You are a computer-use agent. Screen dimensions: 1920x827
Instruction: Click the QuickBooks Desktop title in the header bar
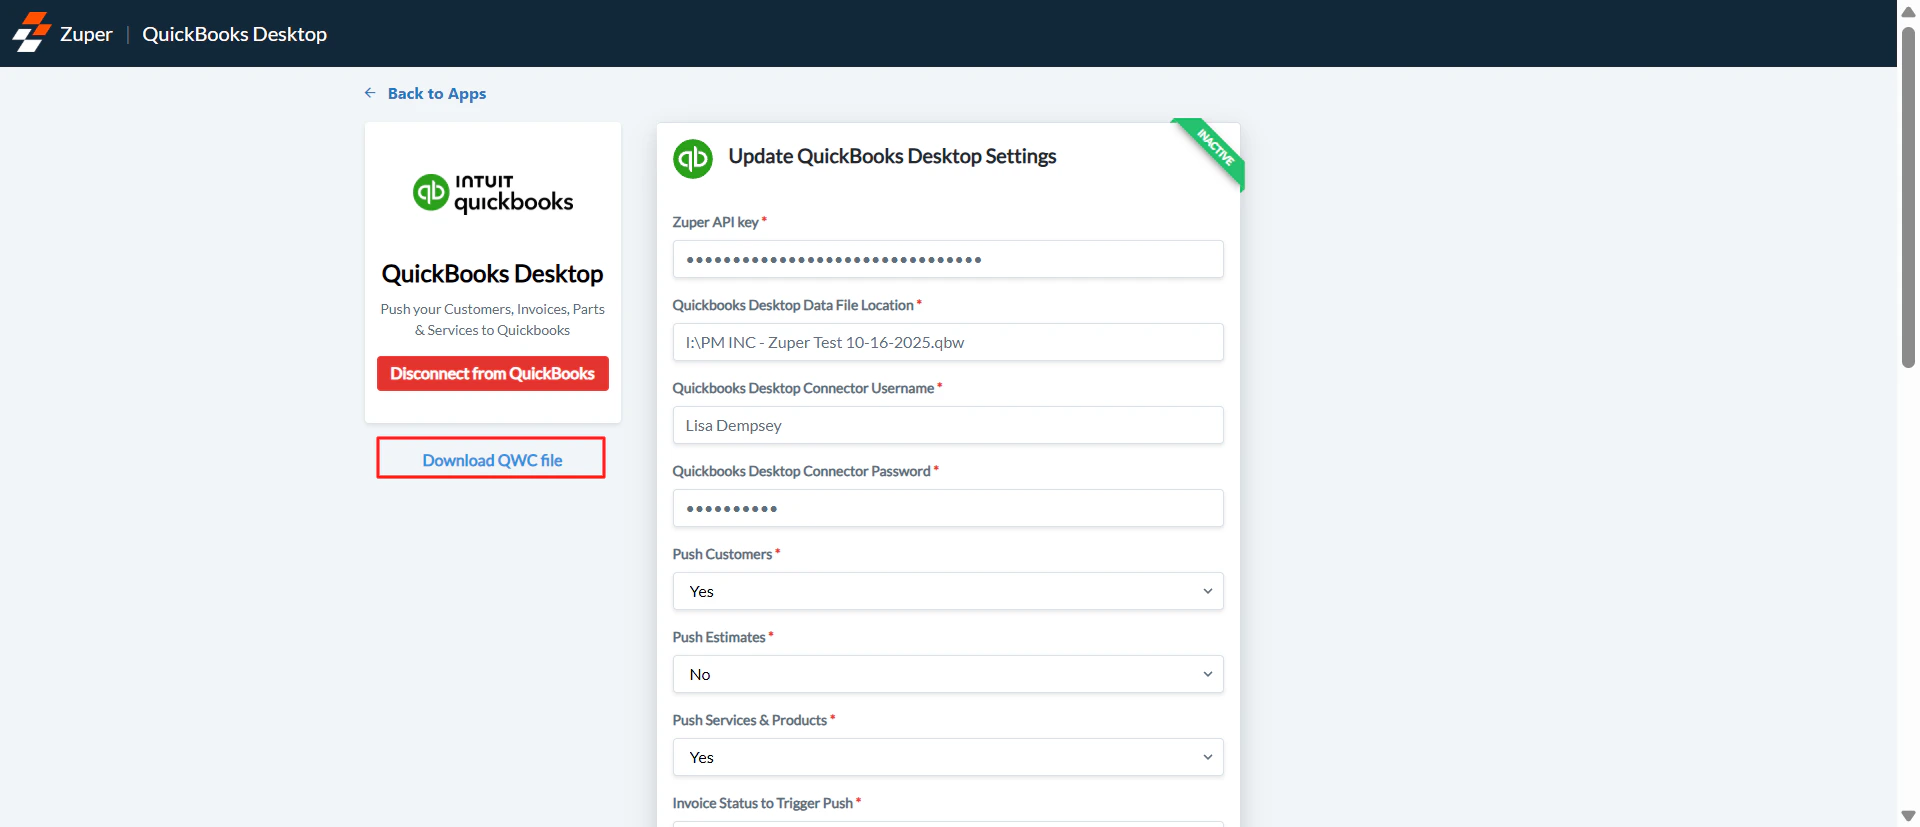click(x=234, y=34)
